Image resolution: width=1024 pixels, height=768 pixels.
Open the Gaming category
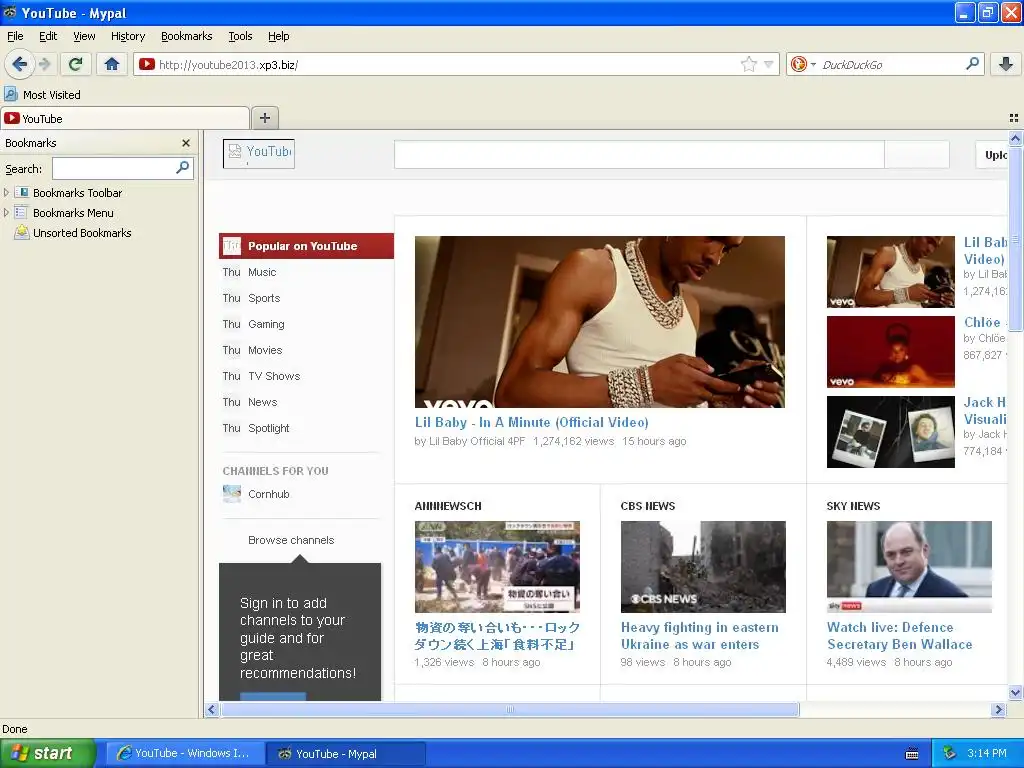coord(266,324)
